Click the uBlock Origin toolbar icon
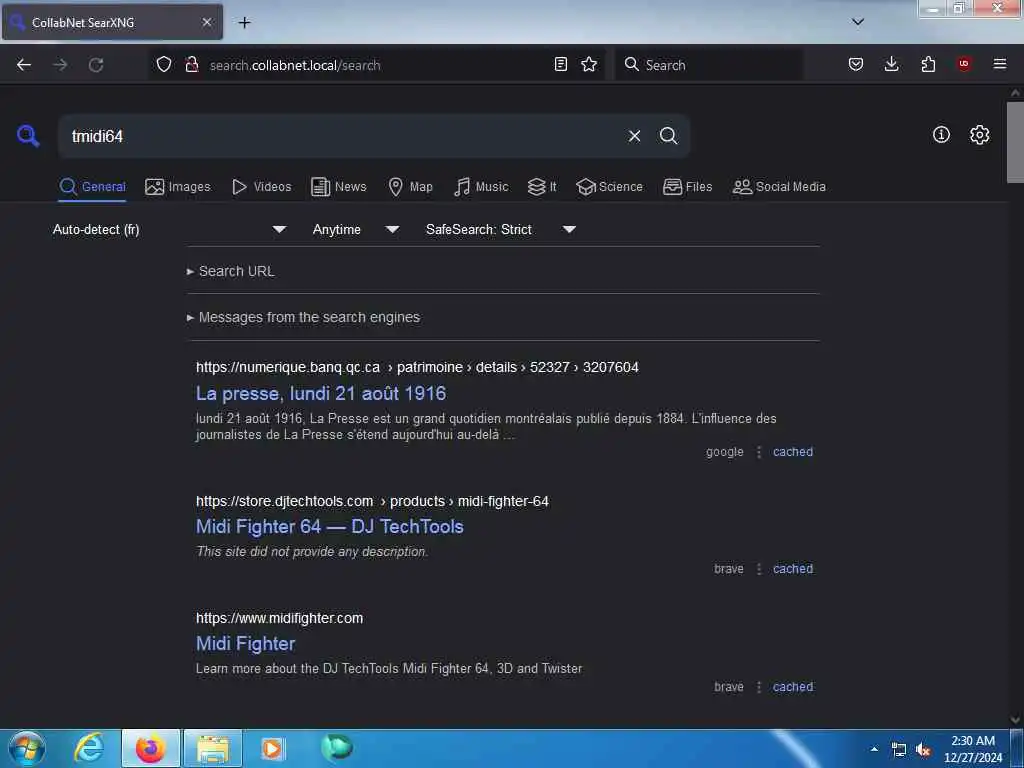The width and height of the screenshot is (1024, 768). 964,64
